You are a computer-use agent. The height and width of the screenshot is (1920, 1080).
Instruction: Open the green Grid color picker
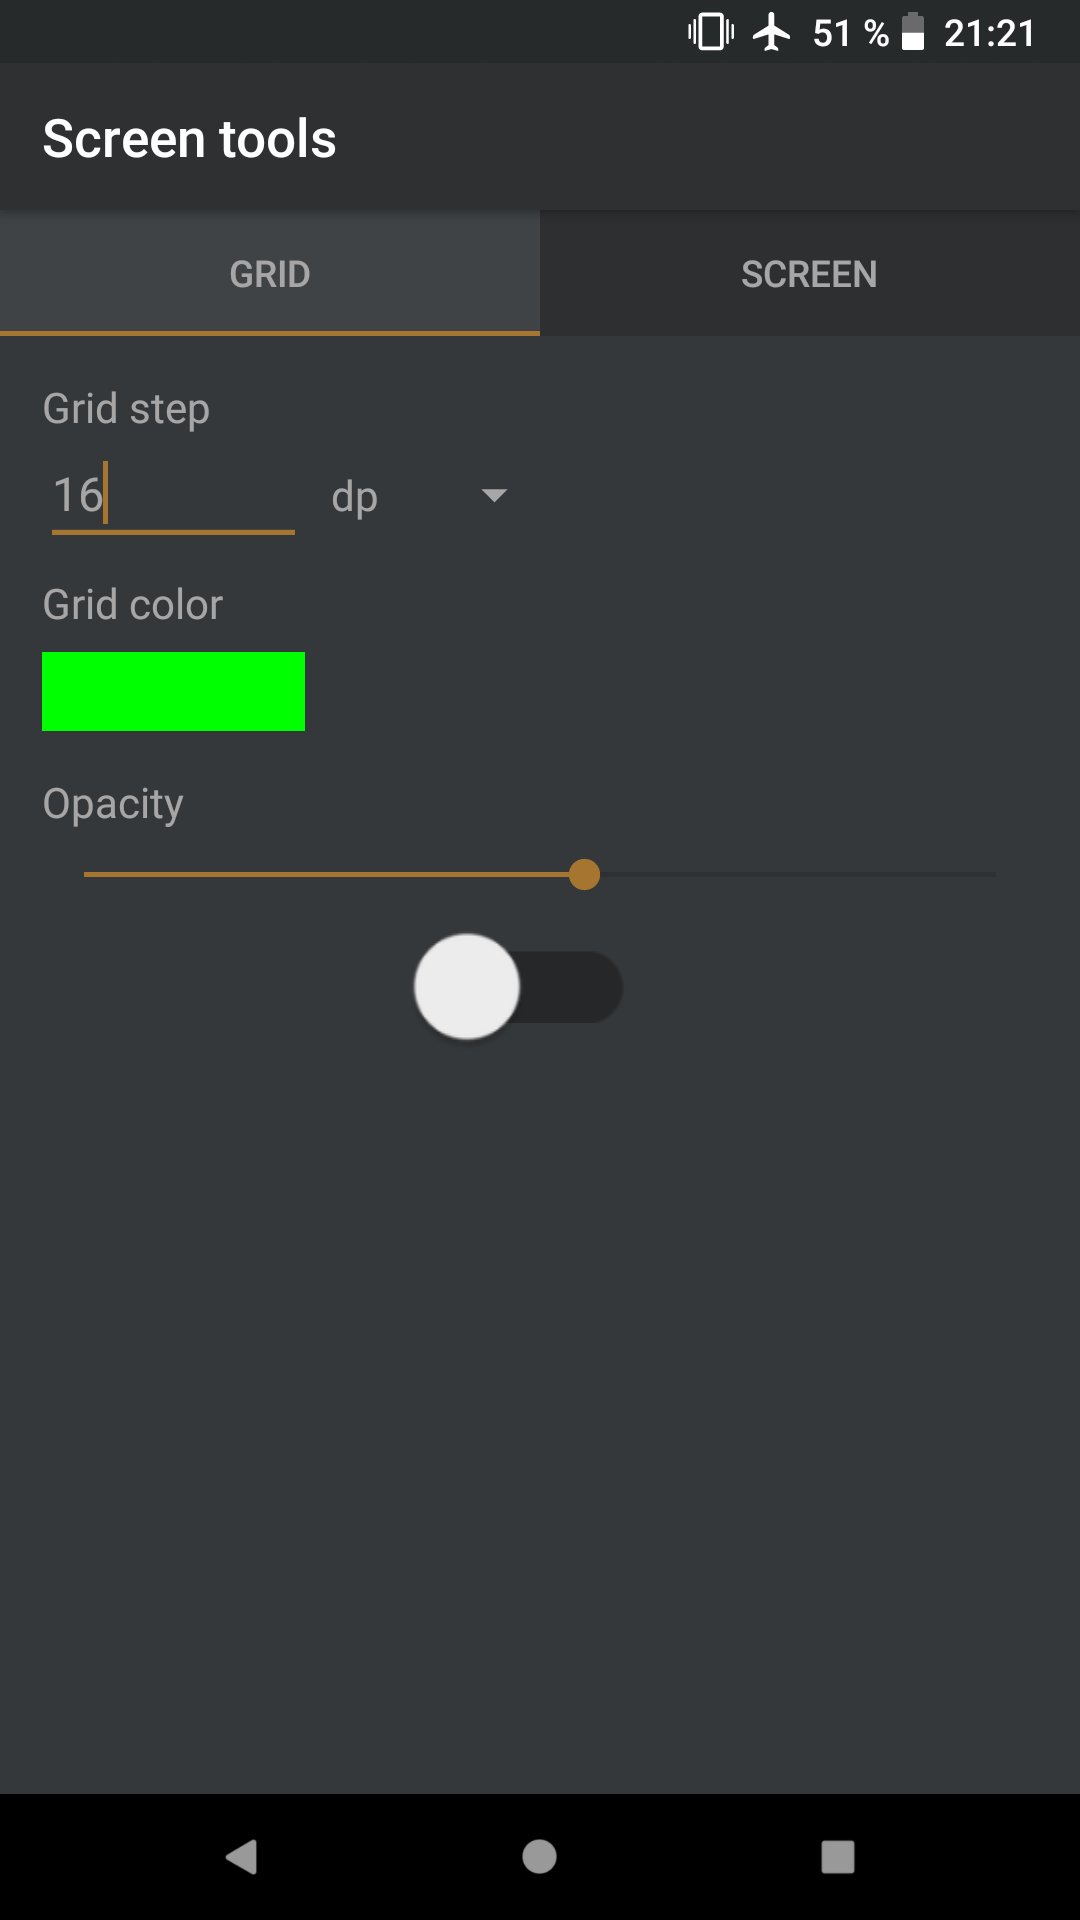click(172, 691)
